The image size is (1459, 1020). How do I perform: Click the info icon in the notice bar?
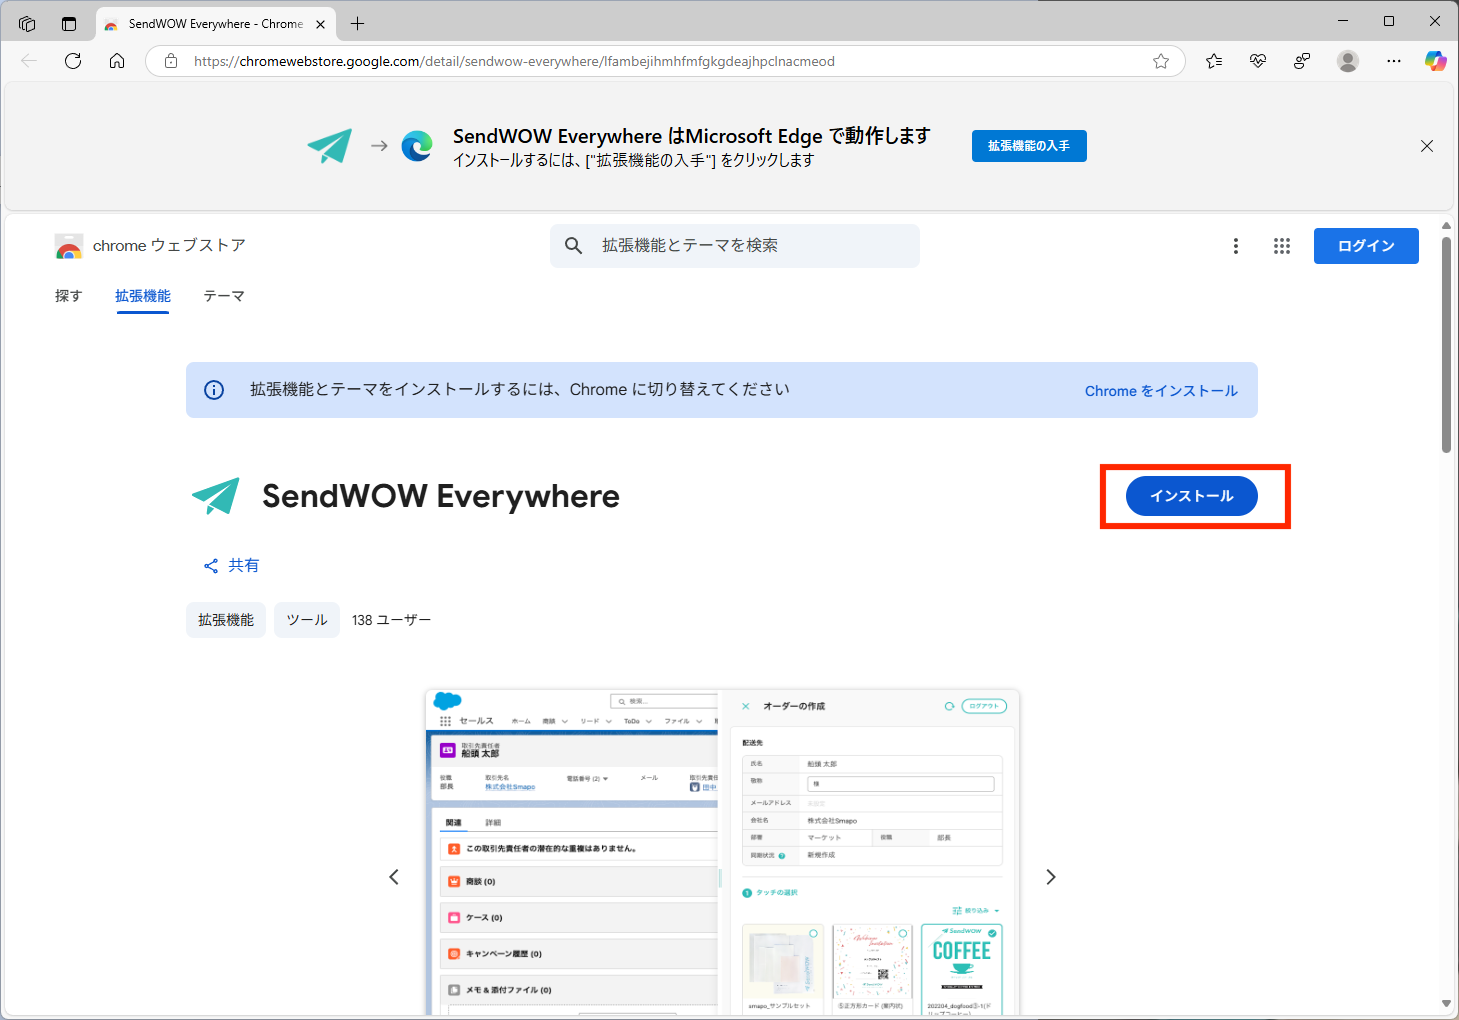214,390
